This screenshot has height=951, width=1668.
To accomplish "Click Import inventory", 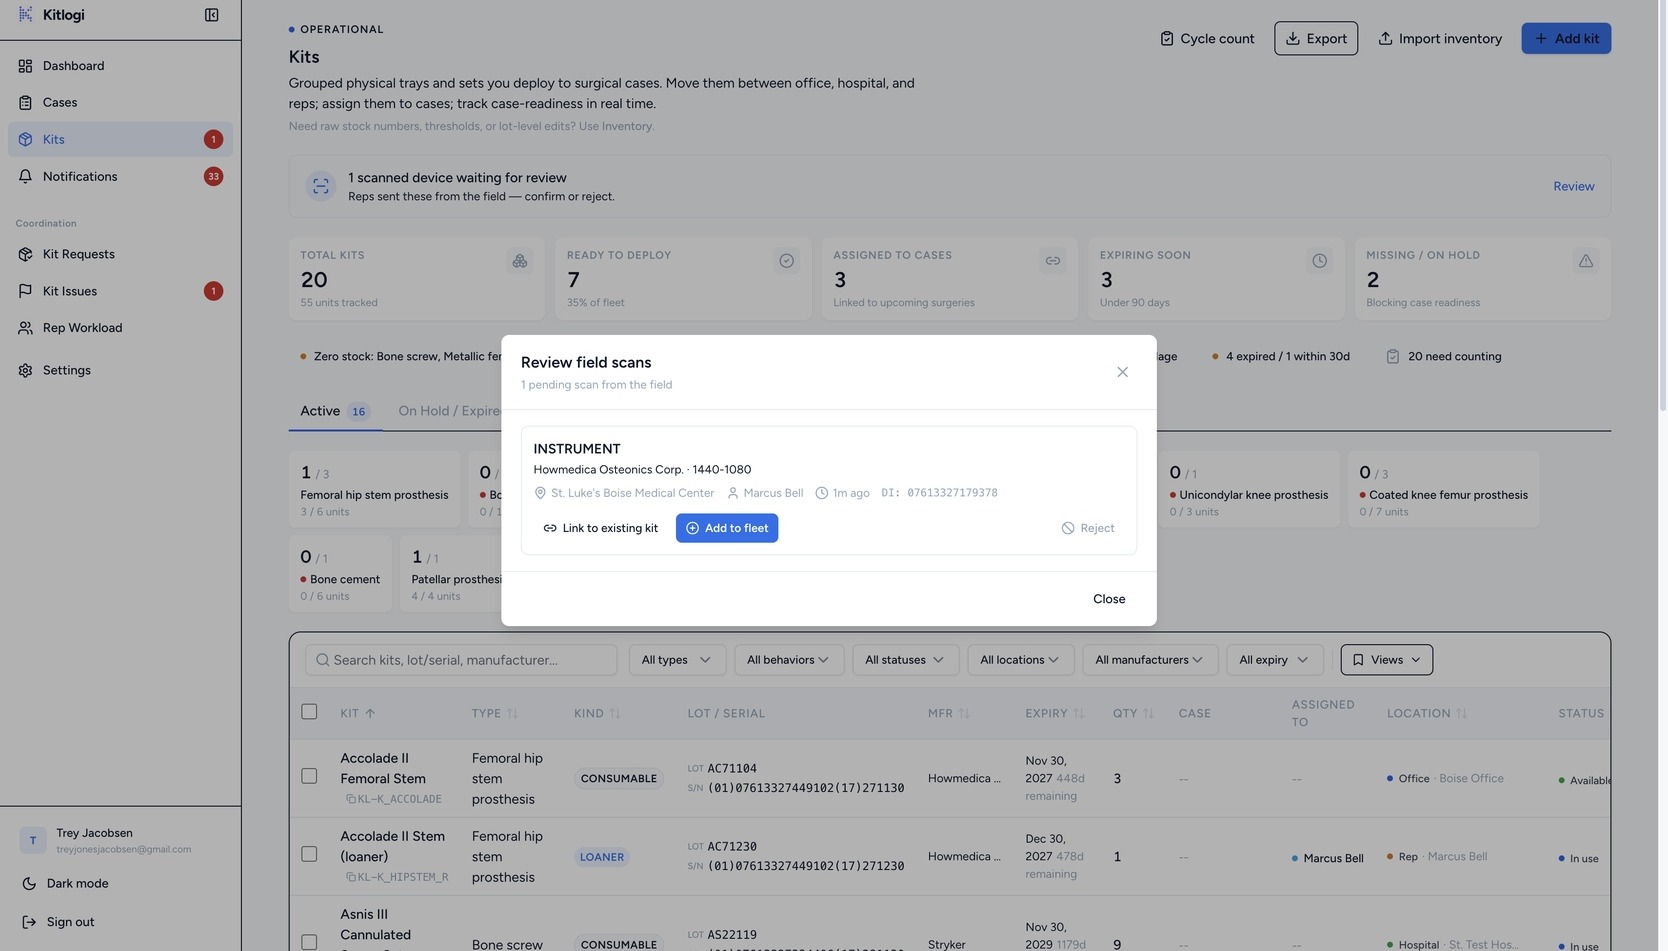I will (1440, 39).
